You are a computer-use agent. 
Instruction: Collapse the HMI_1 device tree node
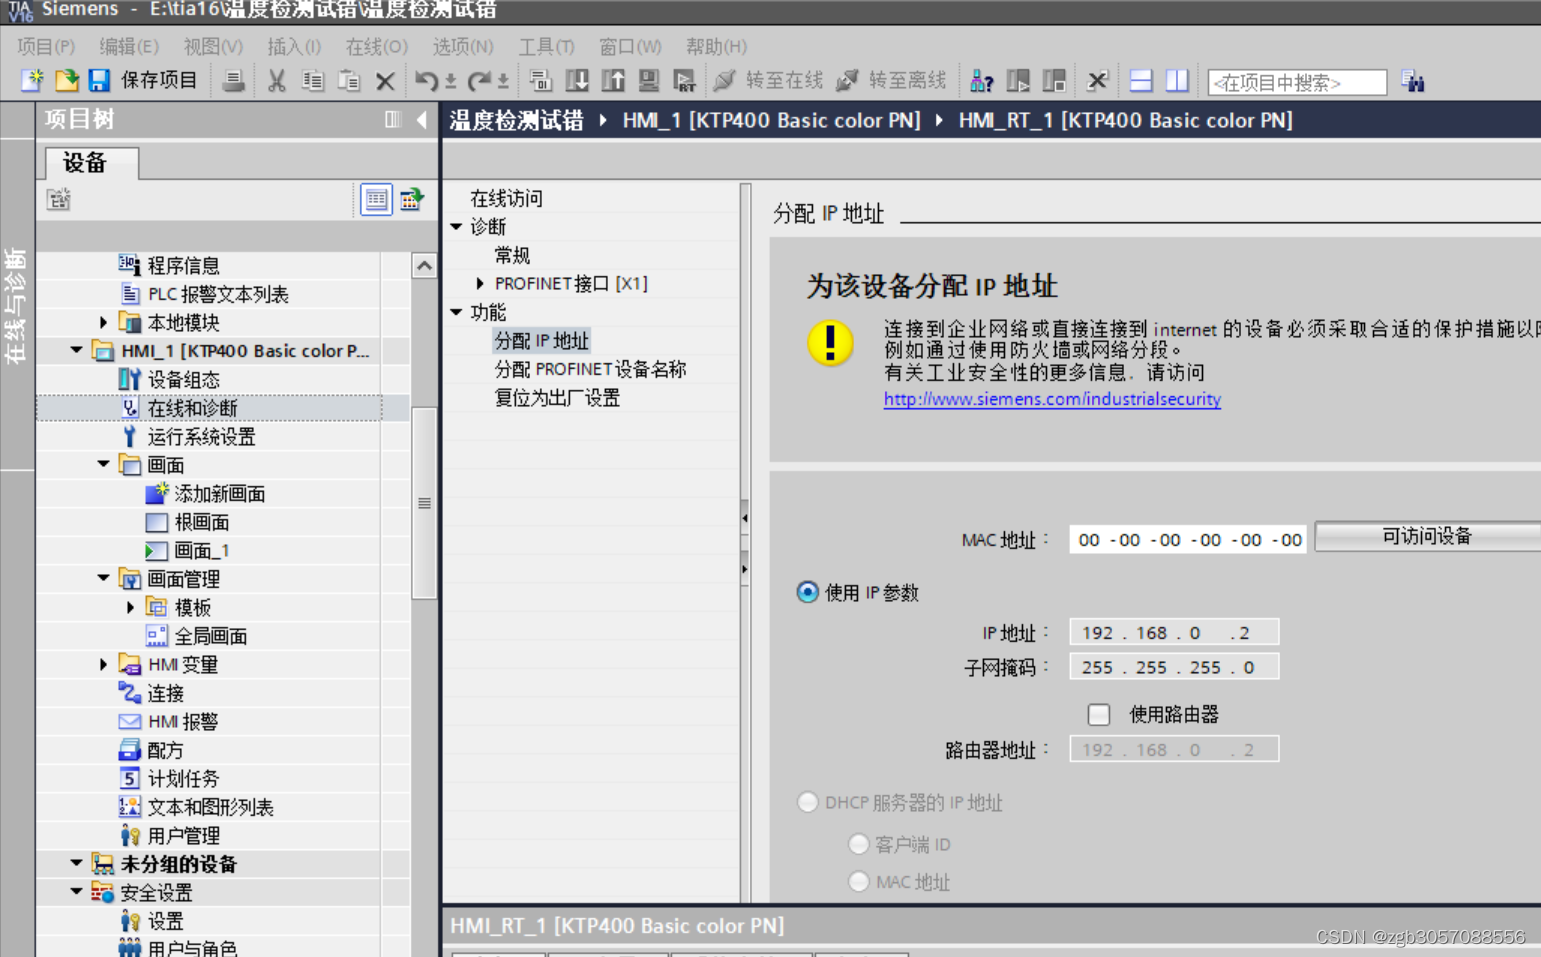(76, 351)
